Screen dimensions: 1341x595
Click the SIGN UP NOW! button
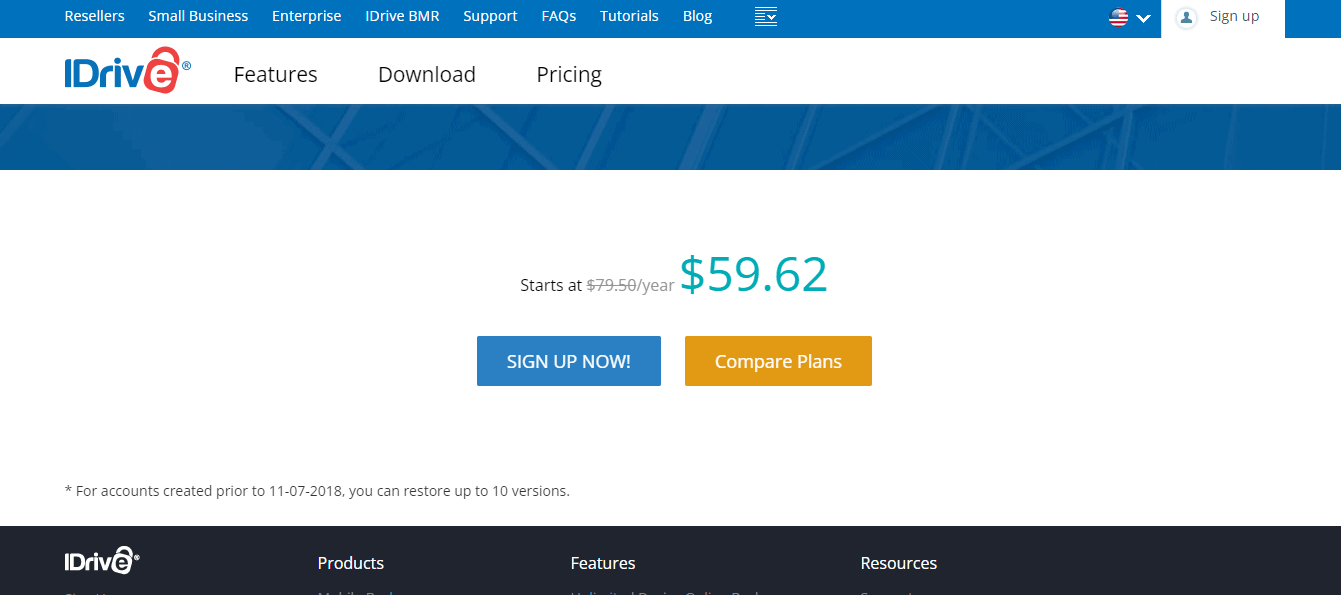tap(568, 360)
